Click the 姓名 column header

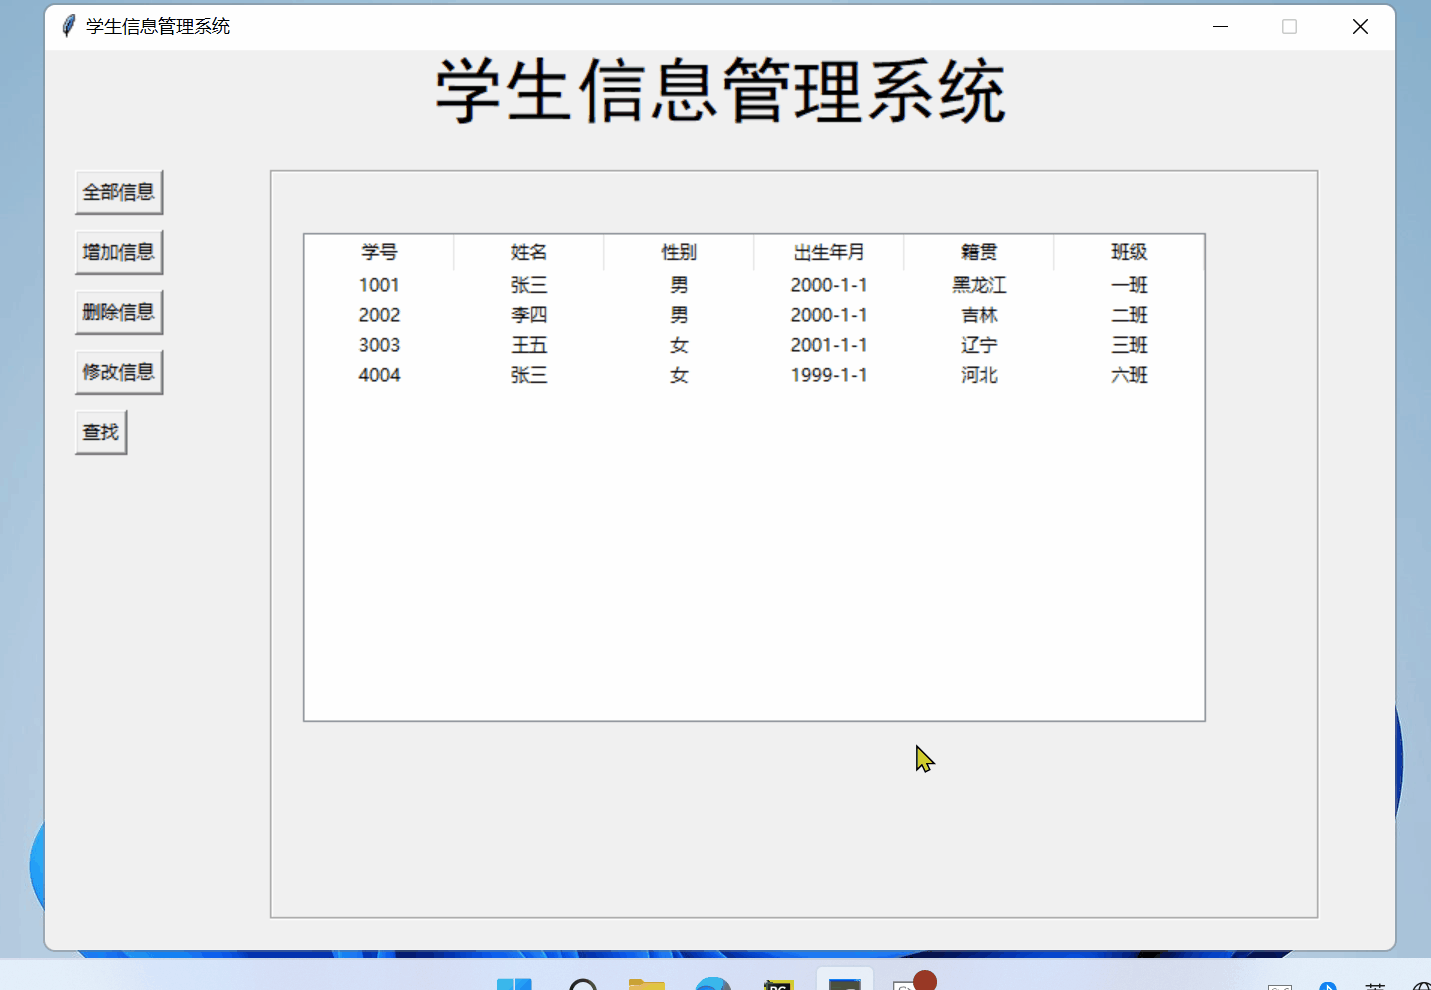click(529, 252)
